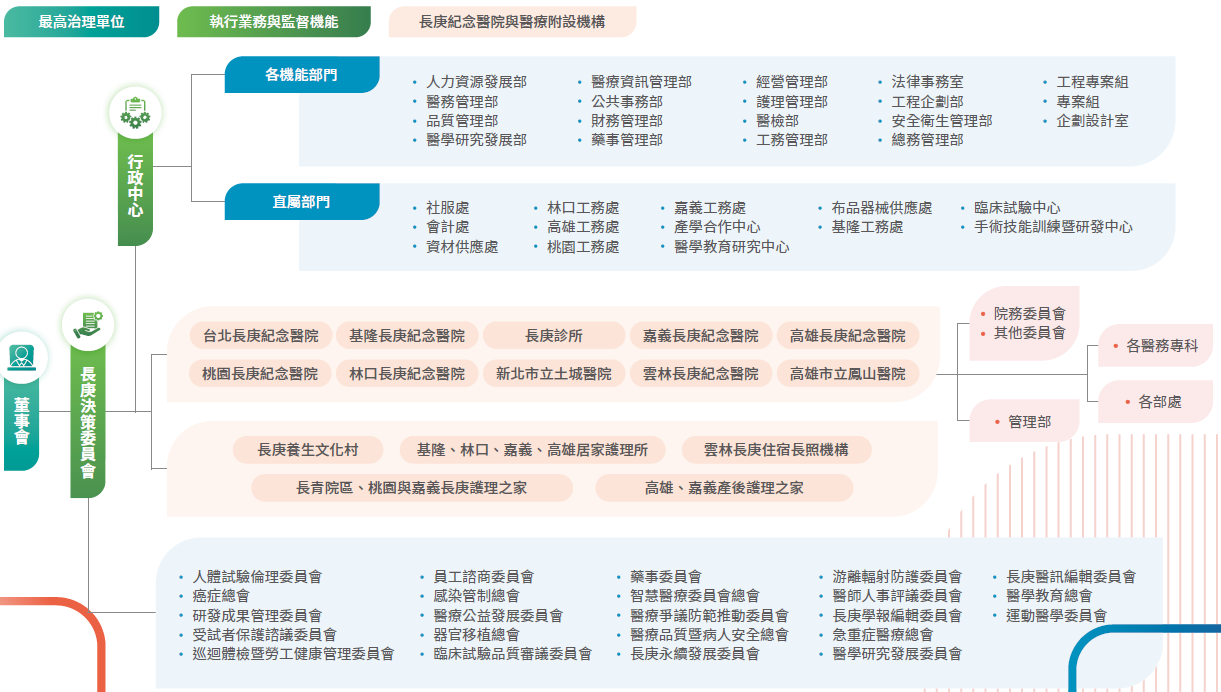Click 巡迴體檢暨勞工健康管理委員會 entry
The image size is (1221, 692).
point(293,654)
